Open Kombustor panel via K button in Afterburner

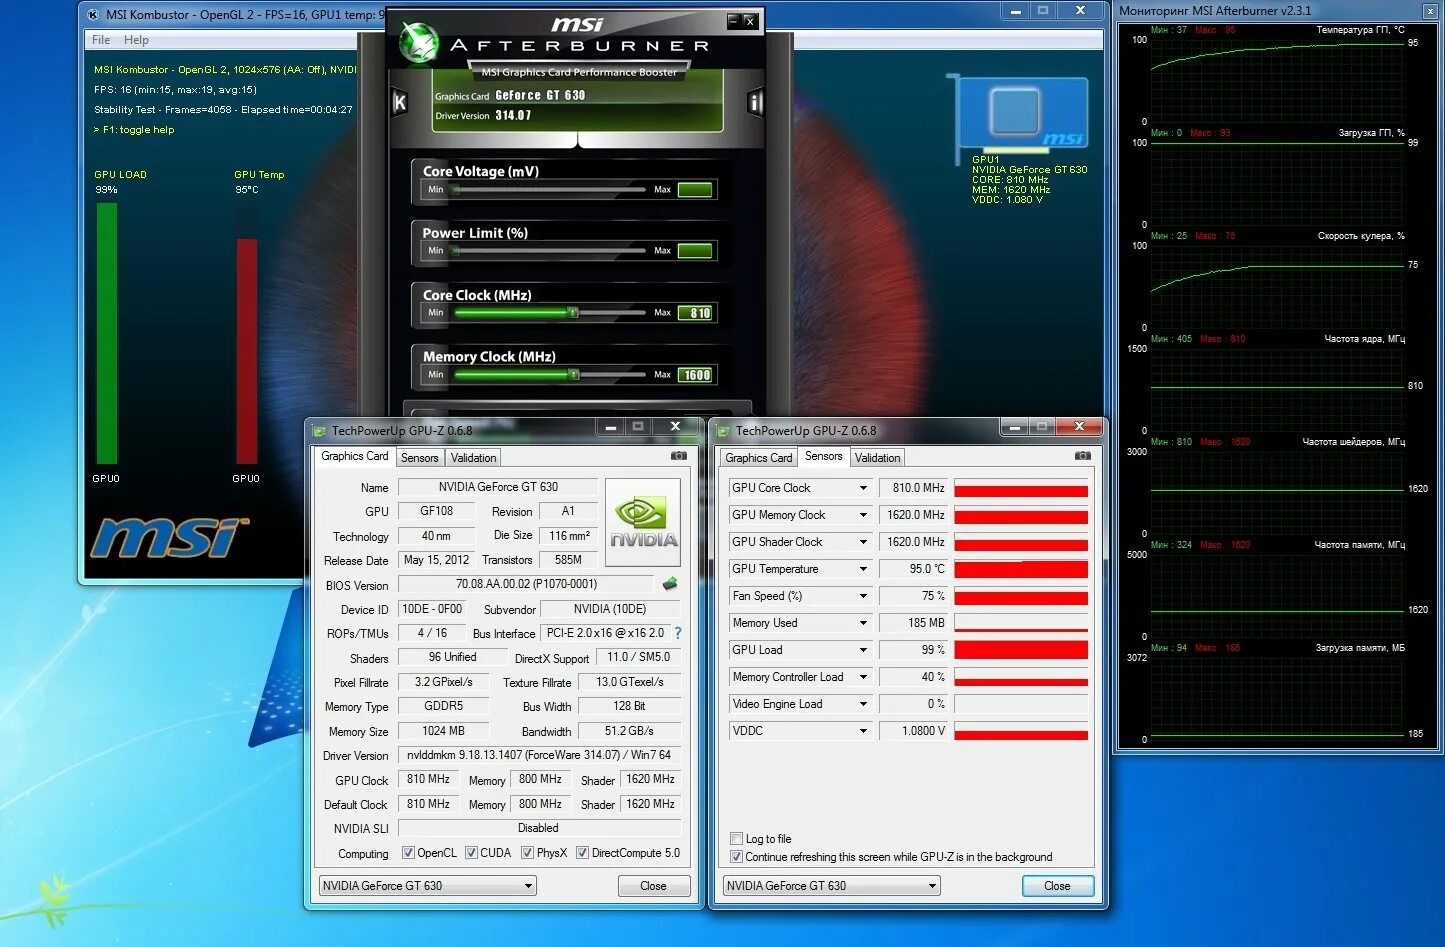pyautogui.click(x=399, y=102)
